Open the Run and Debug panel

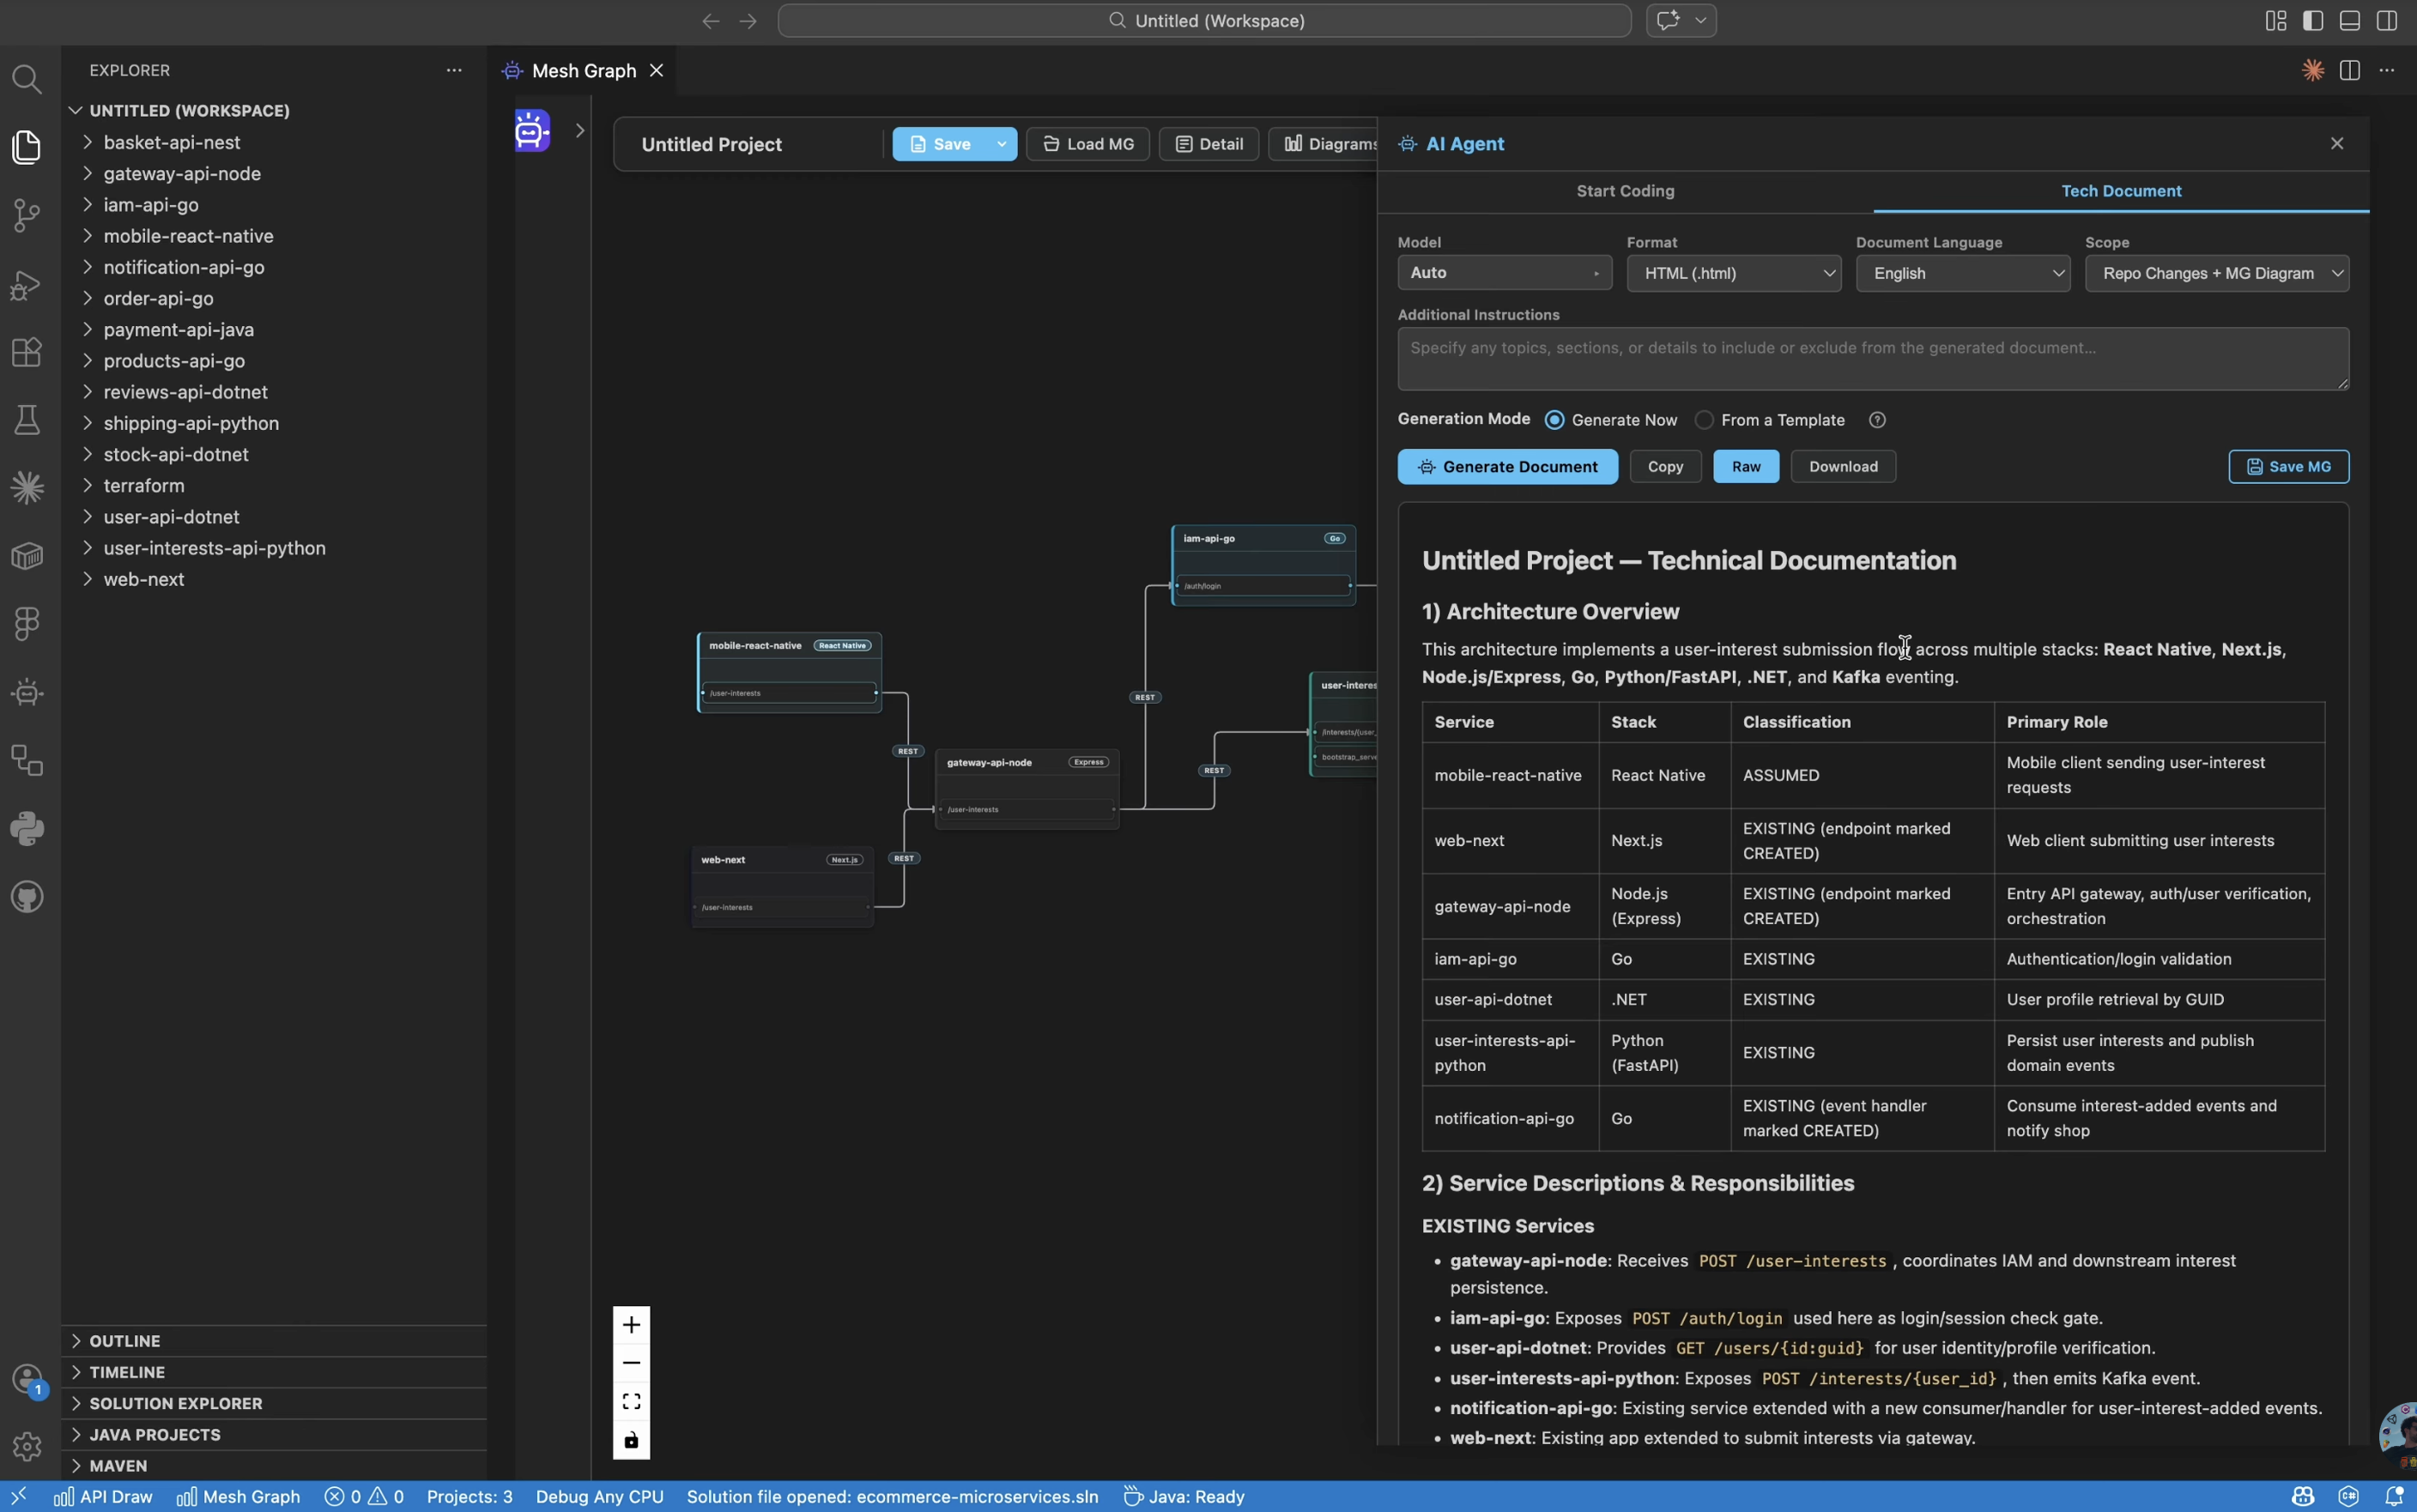pos(27,285)
